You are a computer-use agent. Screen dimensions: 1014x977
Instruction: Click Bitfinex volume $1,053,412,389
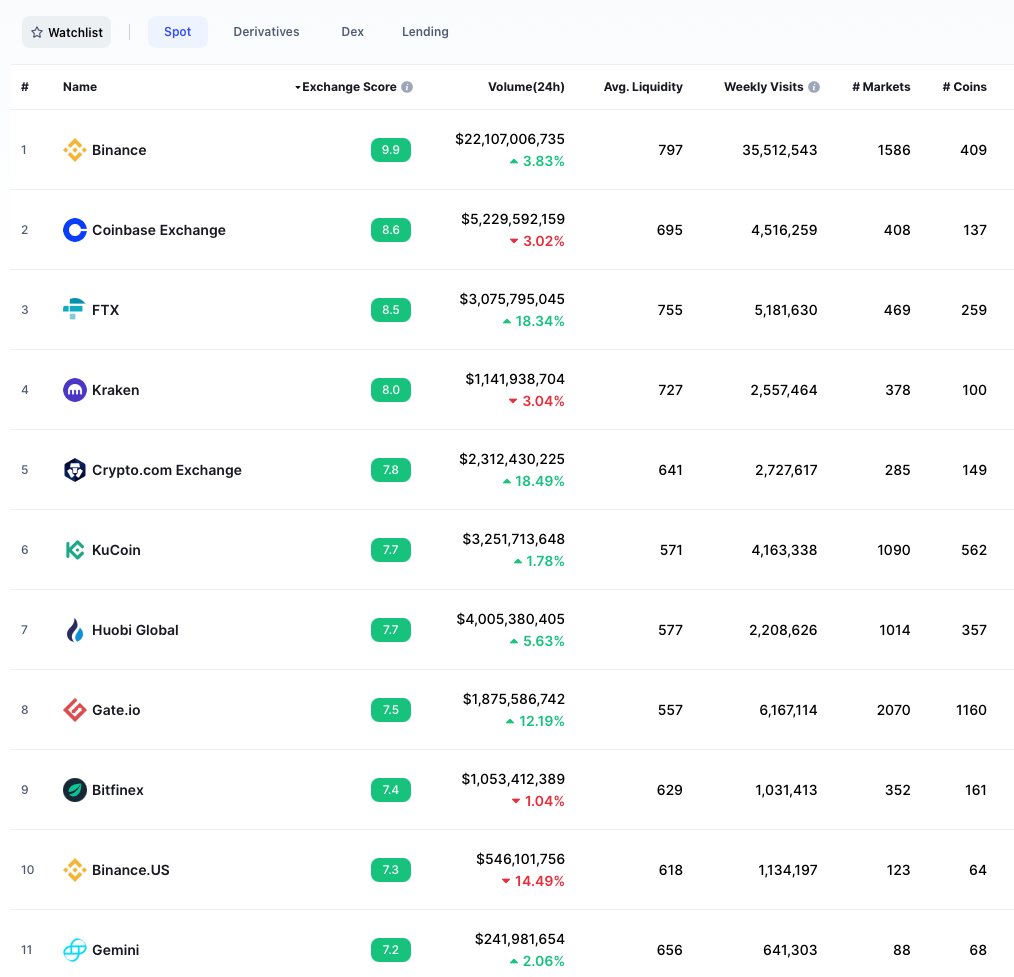coord(513,779)
